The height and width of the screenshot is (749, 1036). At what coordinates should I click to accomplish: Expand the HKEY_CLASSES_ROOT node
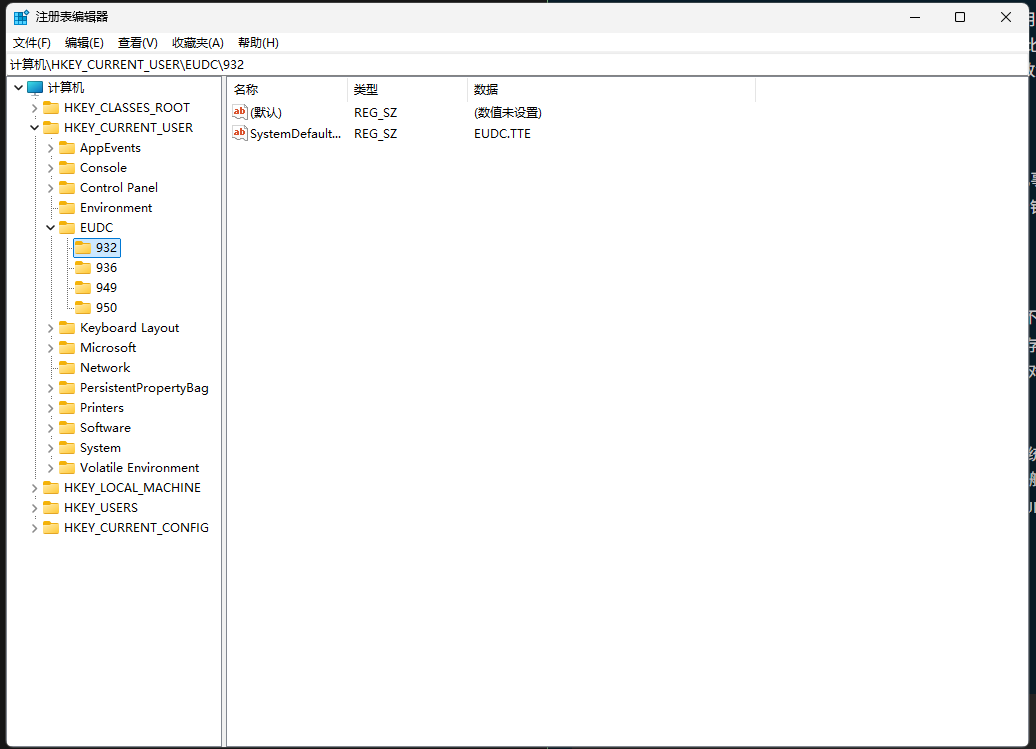34,108
